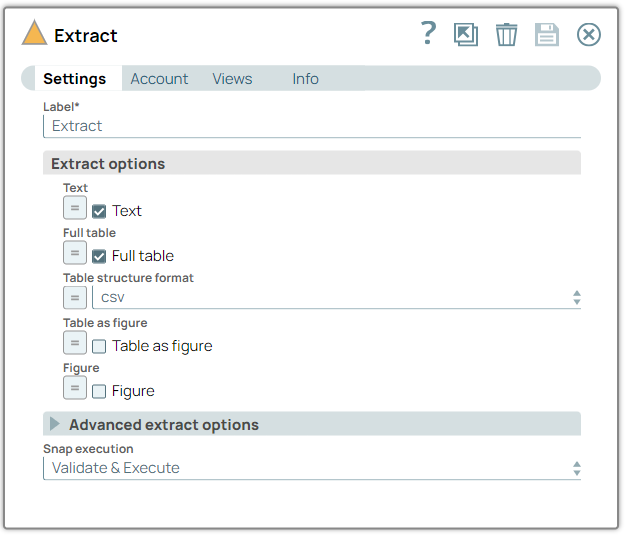Toggle expression button for Full table
625x535 pixels.
point(75,253)
